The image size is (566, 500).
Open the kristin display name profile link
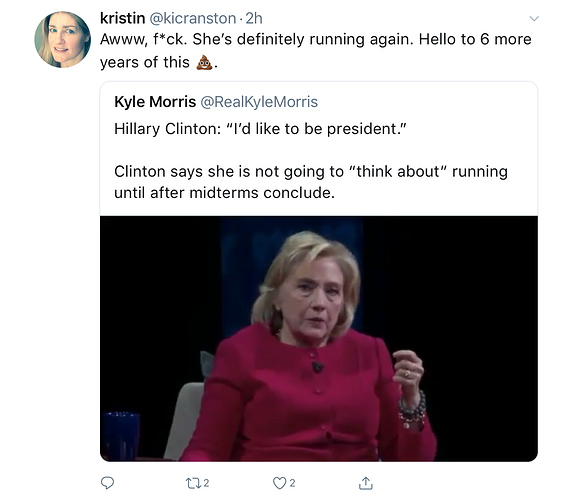tap(122, 18)
